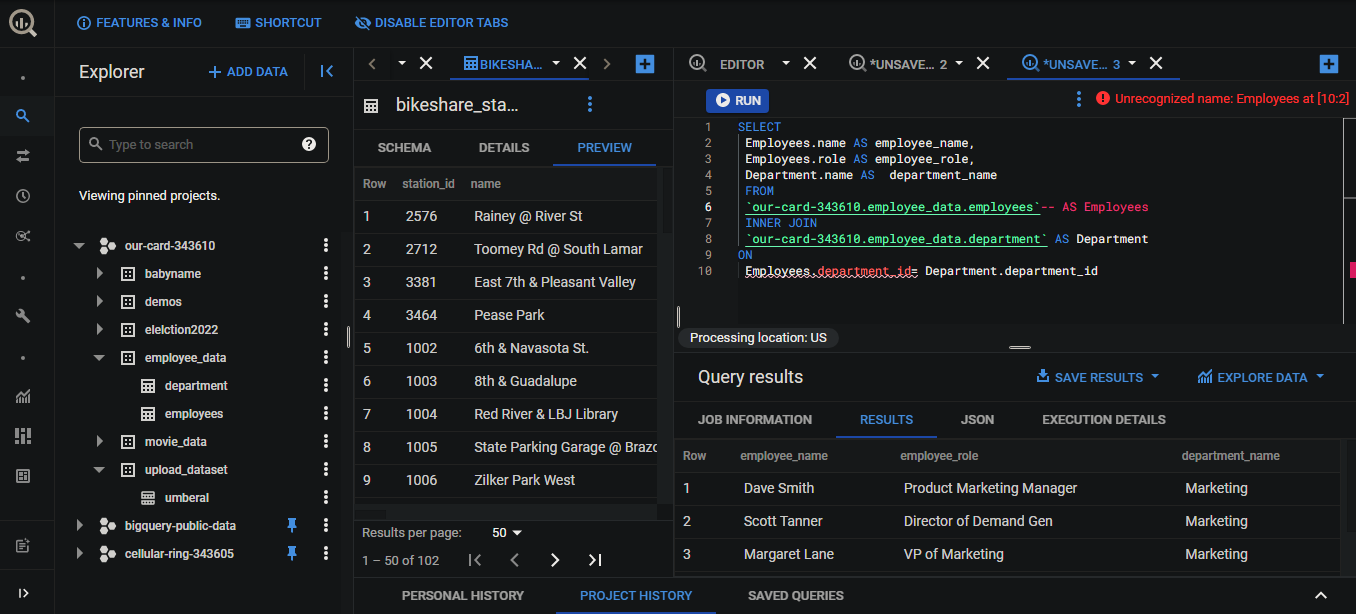Select the umberal table in tree

(x=187, y=498)
